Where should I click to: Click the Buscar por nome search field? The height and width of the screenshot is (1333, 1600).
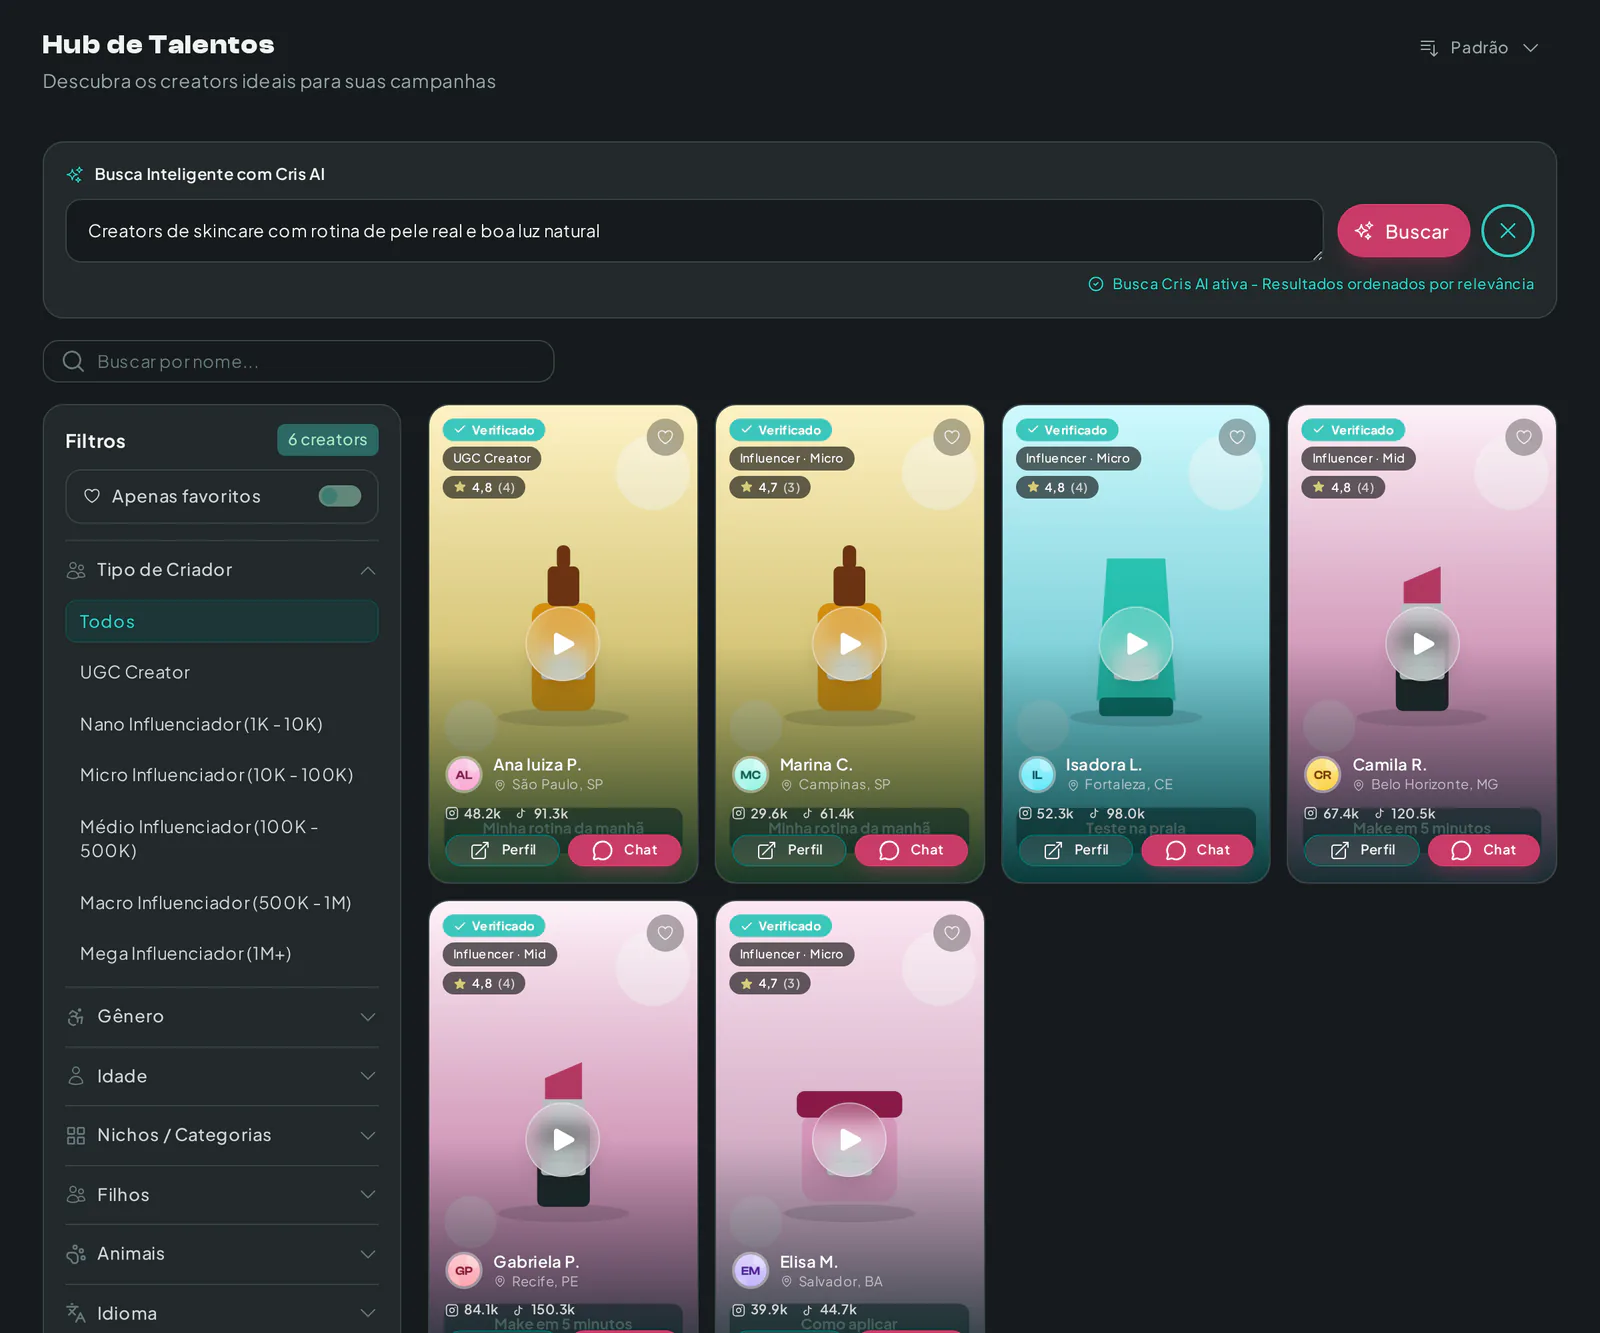tap(298, 361)
